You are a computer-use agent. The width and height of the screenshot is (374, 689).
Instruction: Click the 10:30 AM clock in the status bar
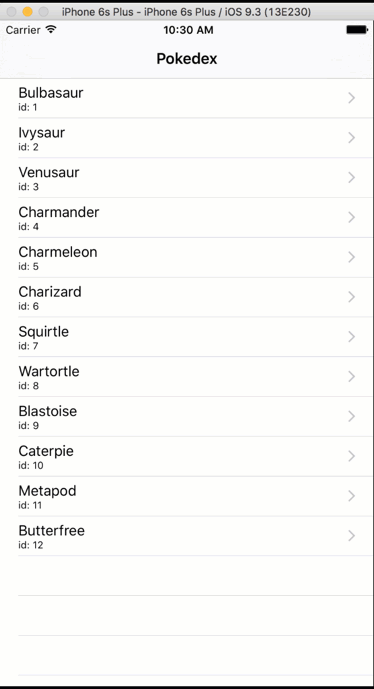(189, 30)
